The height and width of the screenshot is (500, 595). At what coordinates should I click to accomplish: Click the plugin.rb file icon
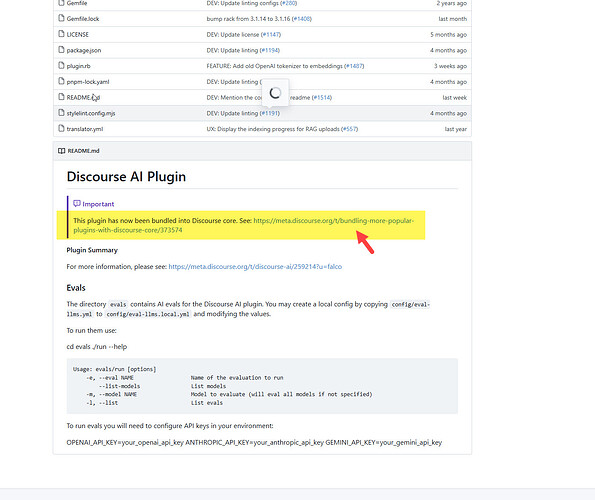point(61,66)
